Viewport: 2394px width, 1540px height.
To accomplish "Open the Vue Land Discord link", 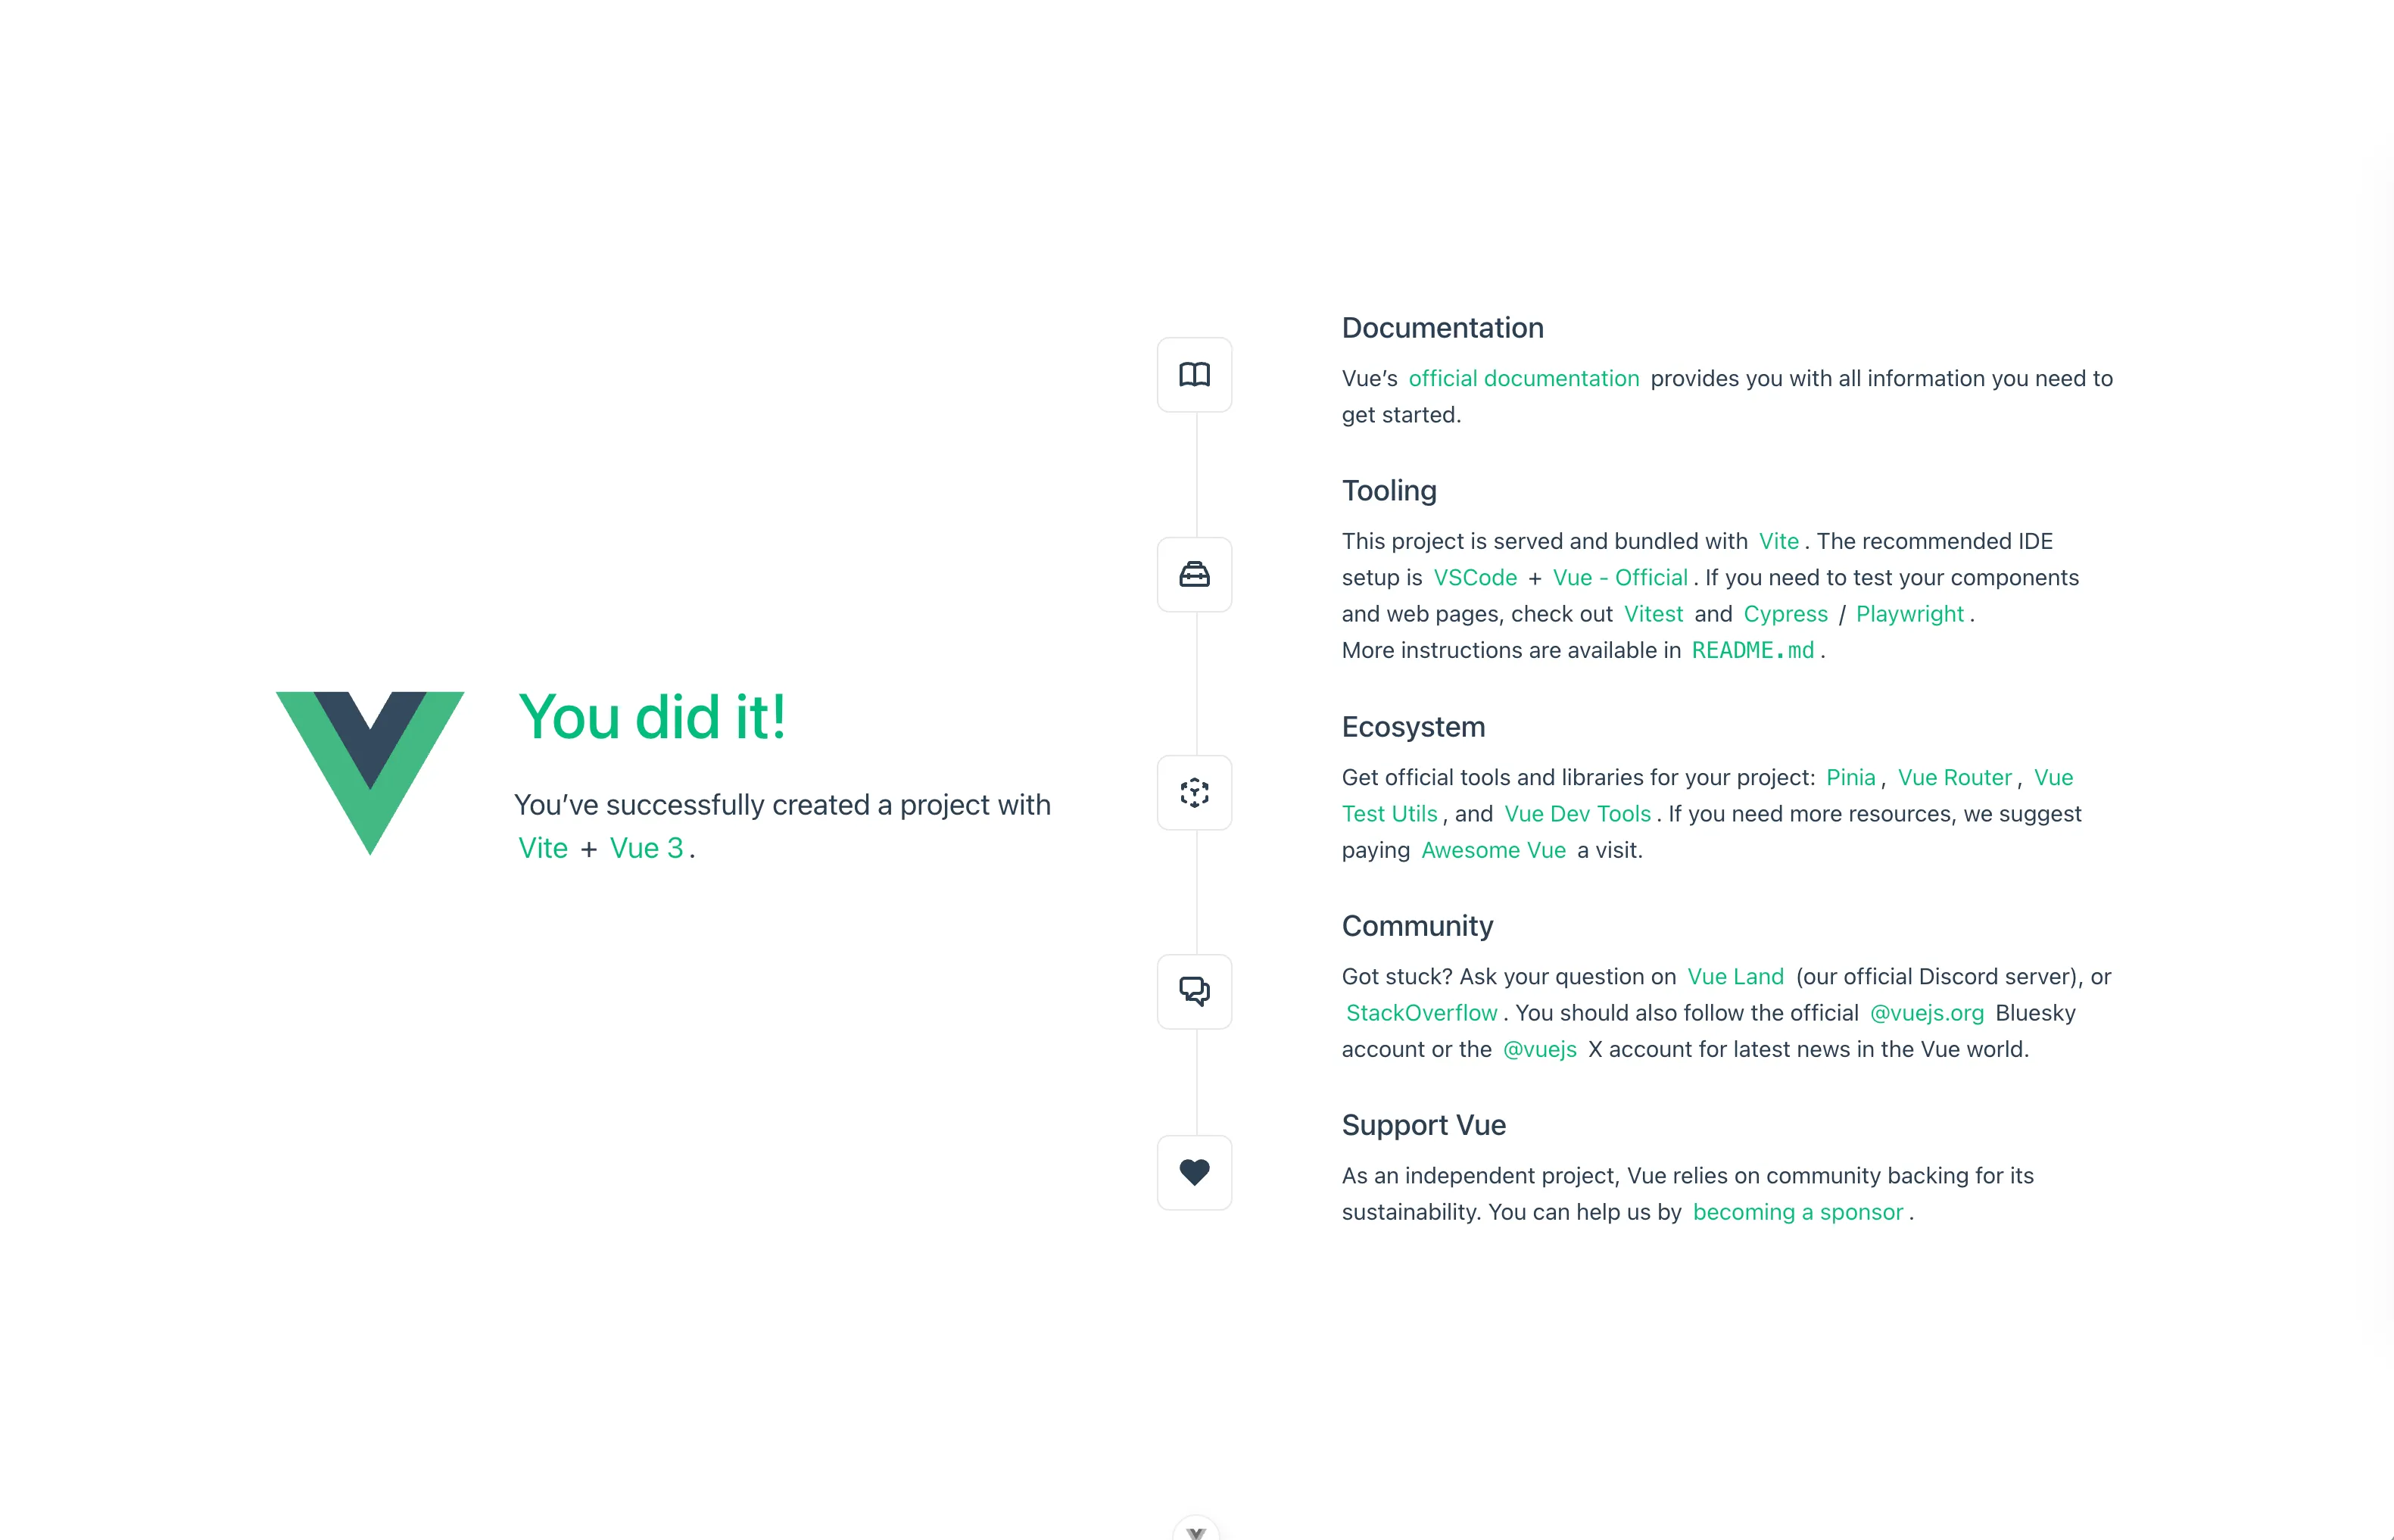I will point(1735,977).
